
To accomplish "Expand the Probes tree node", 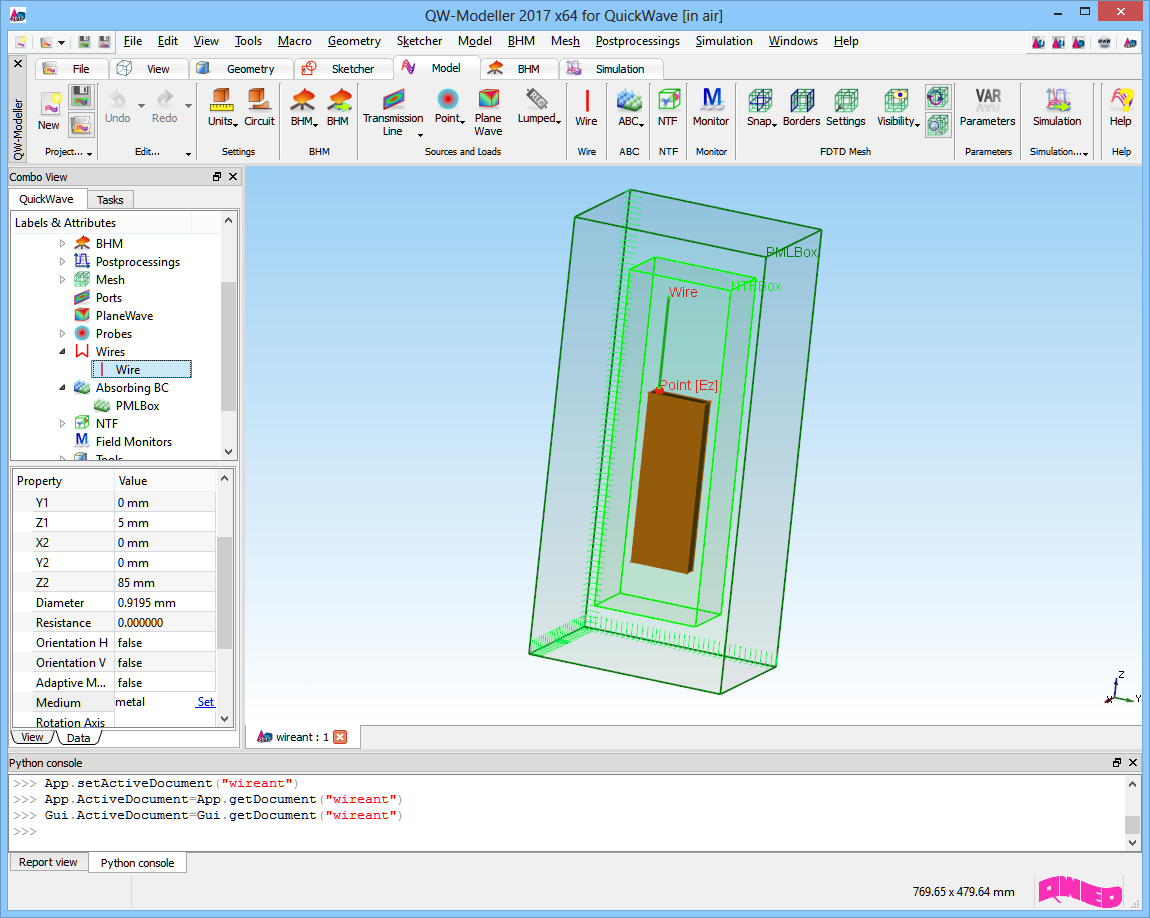I will pos(62,334).
